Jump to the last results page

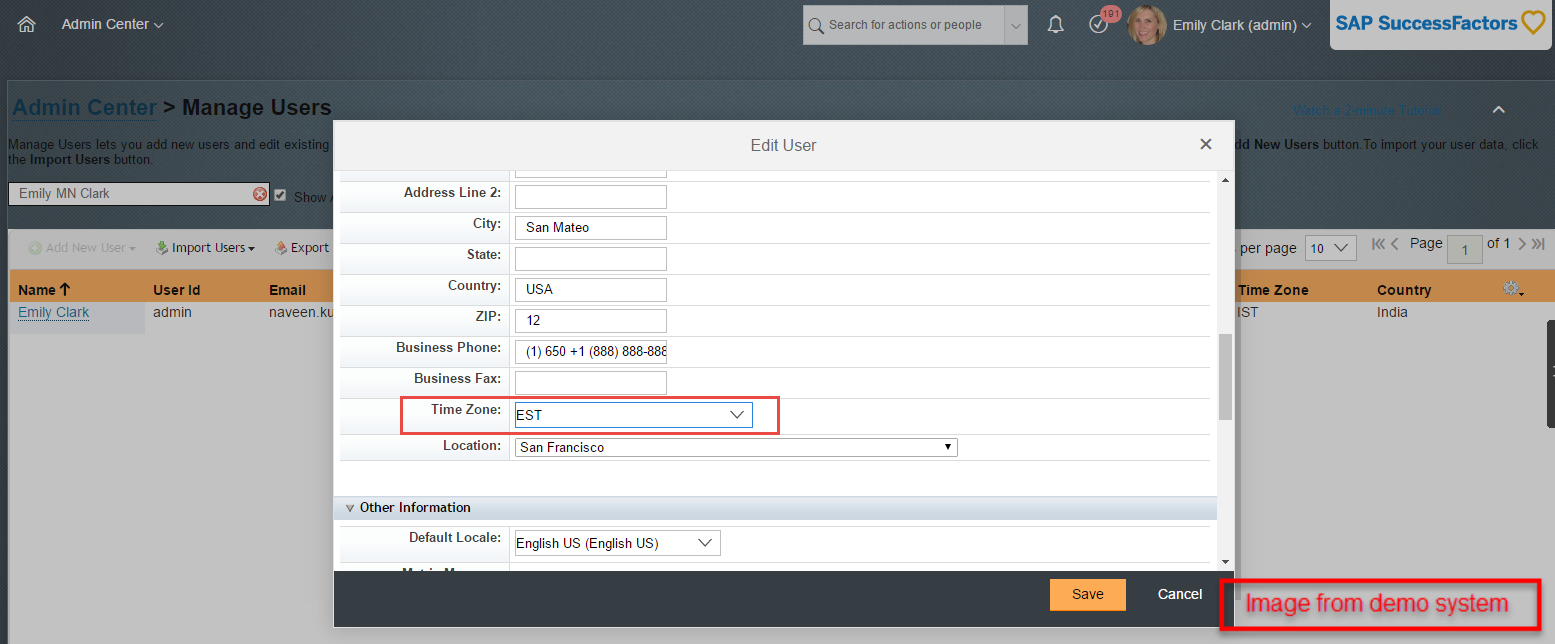coord(1538,244)
